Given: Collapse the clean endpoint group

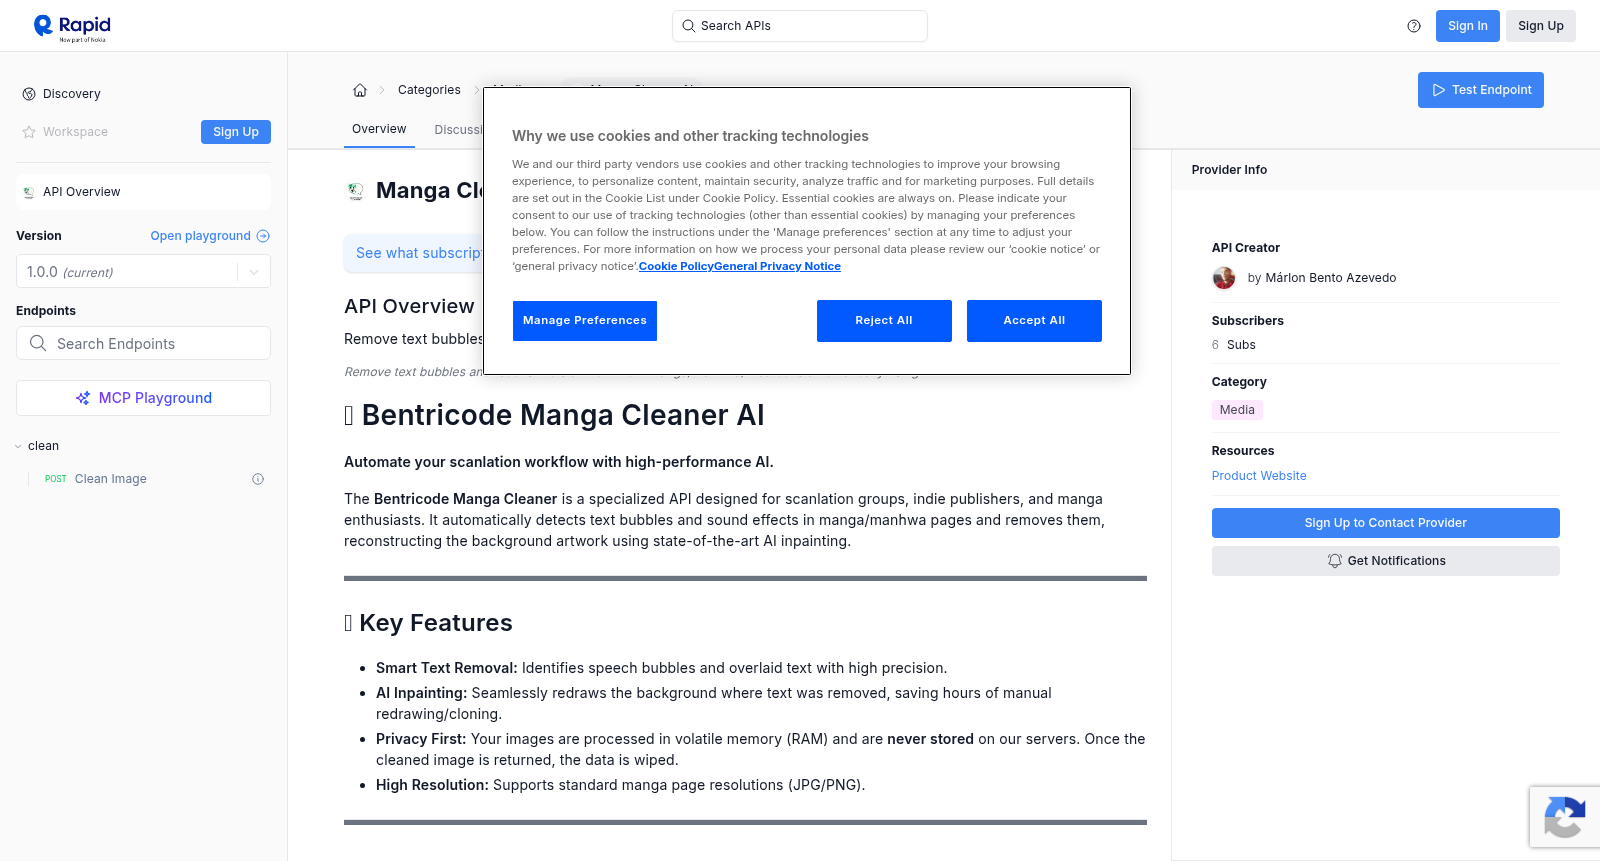Looking at the screenshot, I should 18,446.
